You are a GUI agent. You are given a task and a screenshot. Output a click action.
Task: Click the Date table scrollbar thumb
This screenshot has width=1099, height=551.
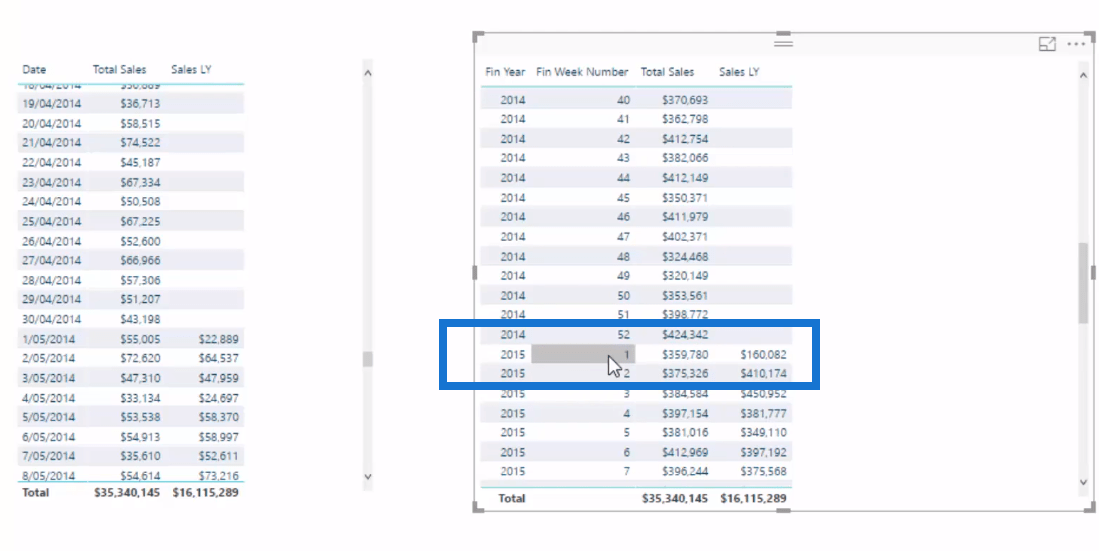click(367, 359)
